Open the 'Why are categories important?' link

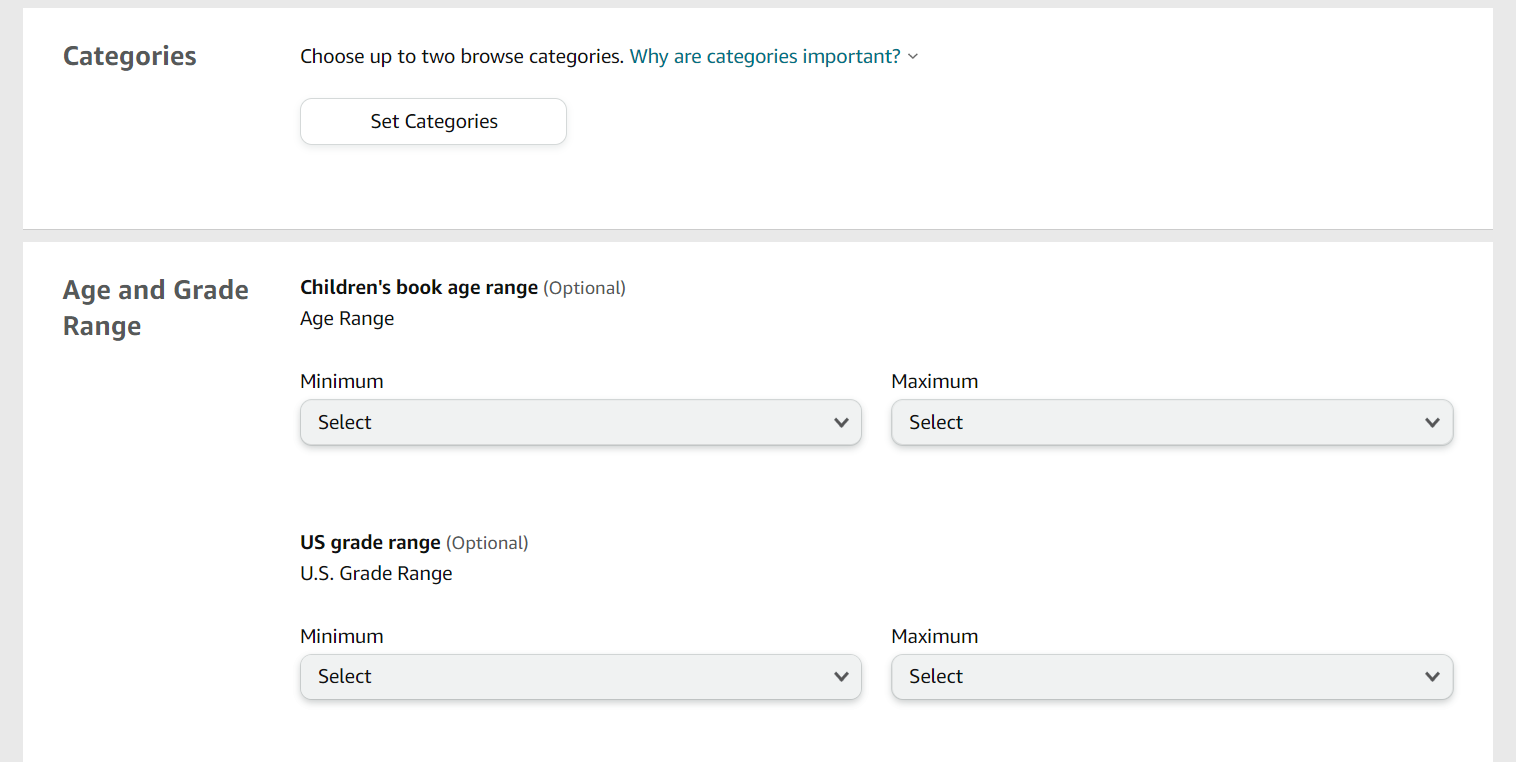coord(764,56)
